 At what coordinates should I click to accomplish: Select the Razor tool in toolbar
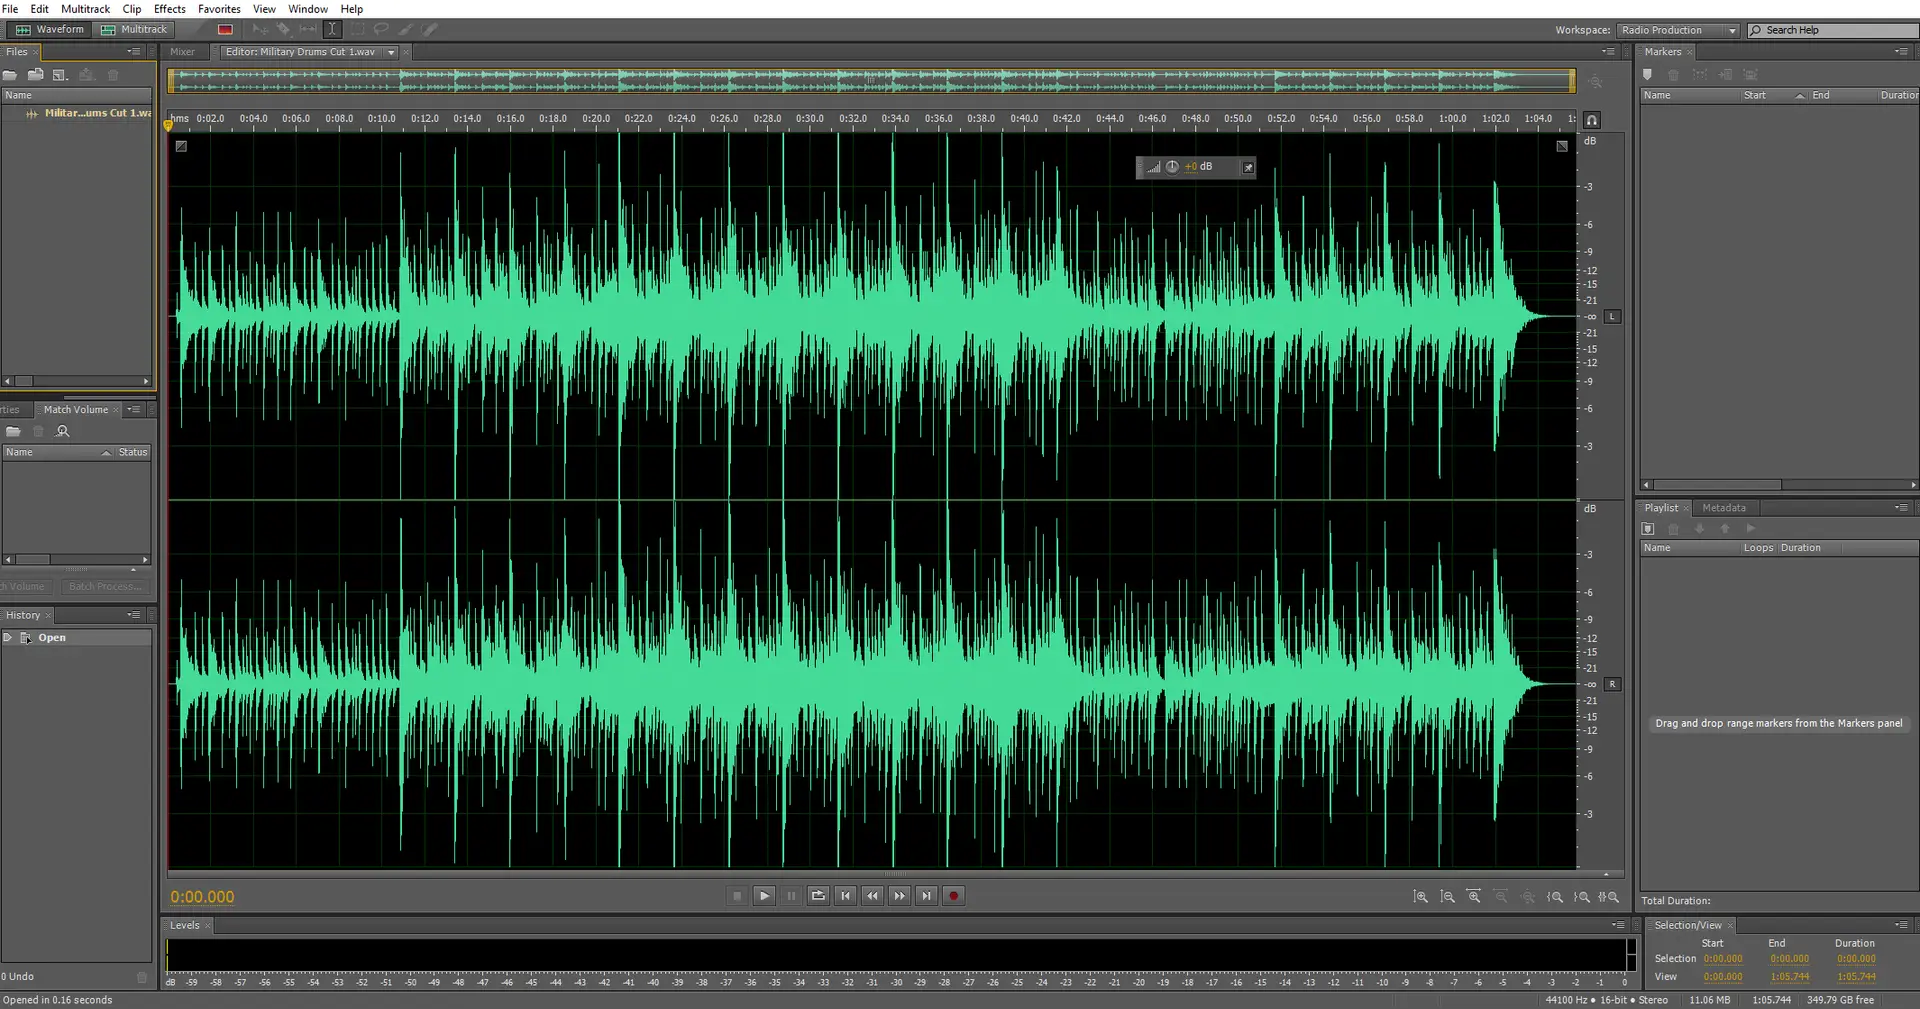point(284,30)
